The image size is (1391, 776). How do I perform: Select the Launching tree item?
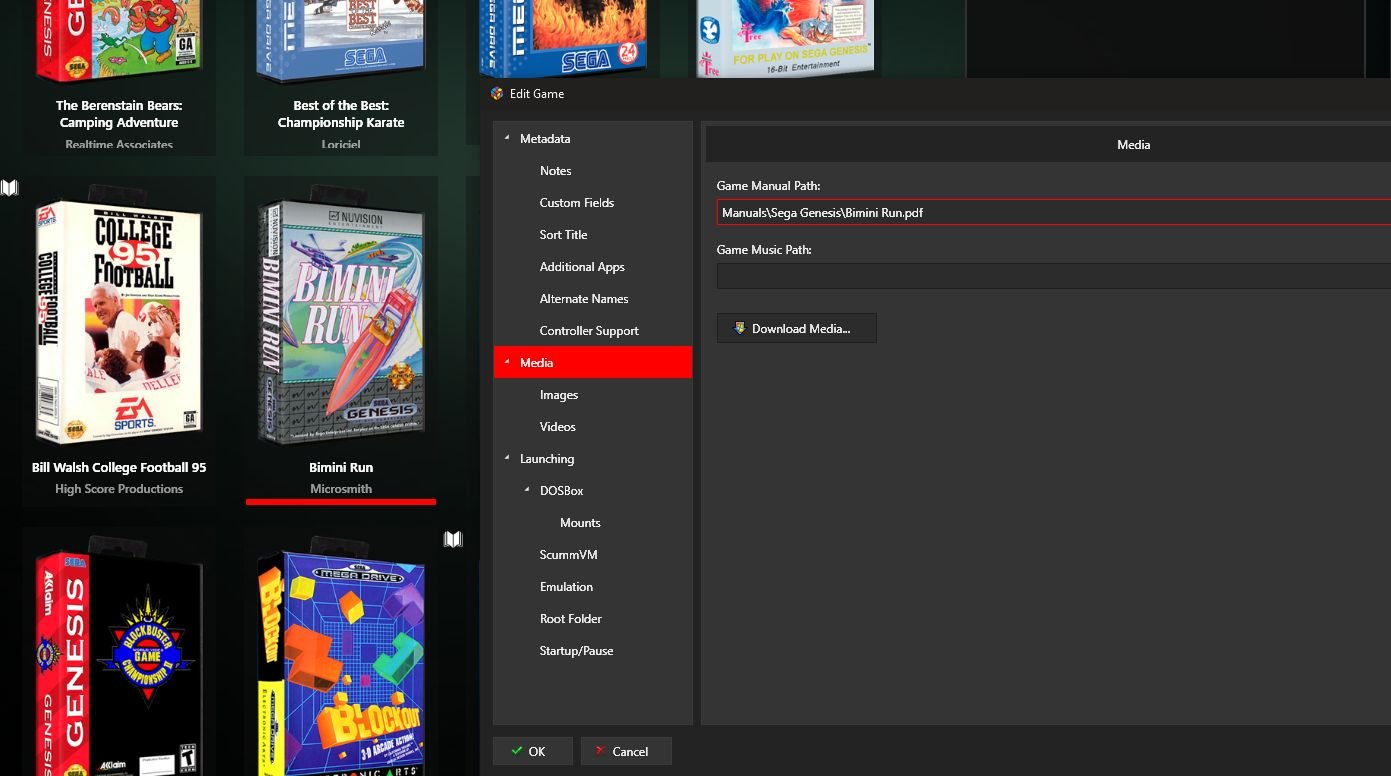pyautogui.click(x=547, y=459)
